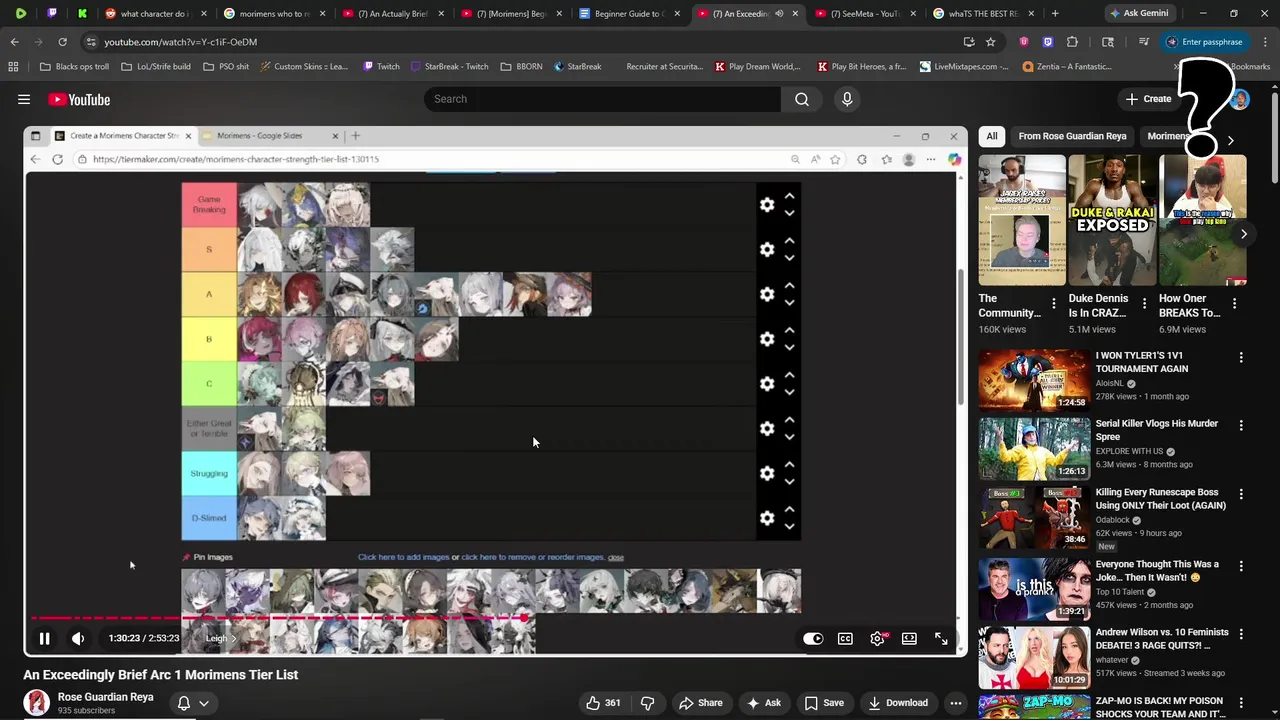Switch the player to theater mode

[909, 638]
